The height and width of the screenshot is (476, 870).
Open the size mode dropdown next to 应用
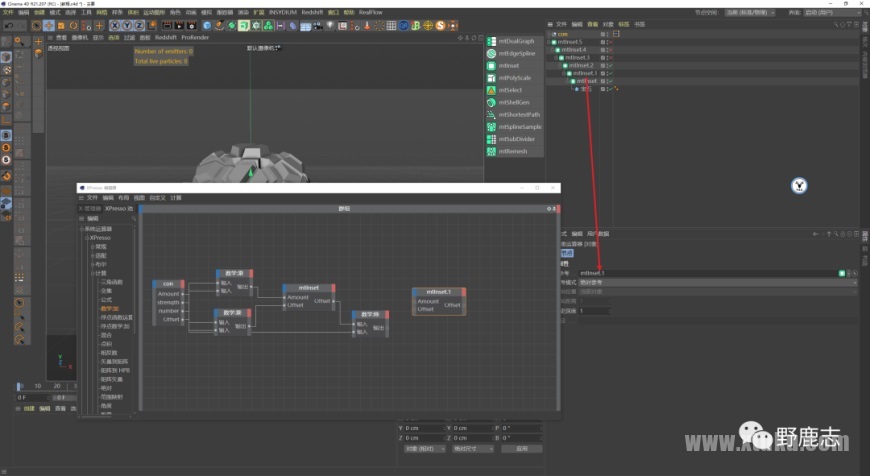[473, 448]
